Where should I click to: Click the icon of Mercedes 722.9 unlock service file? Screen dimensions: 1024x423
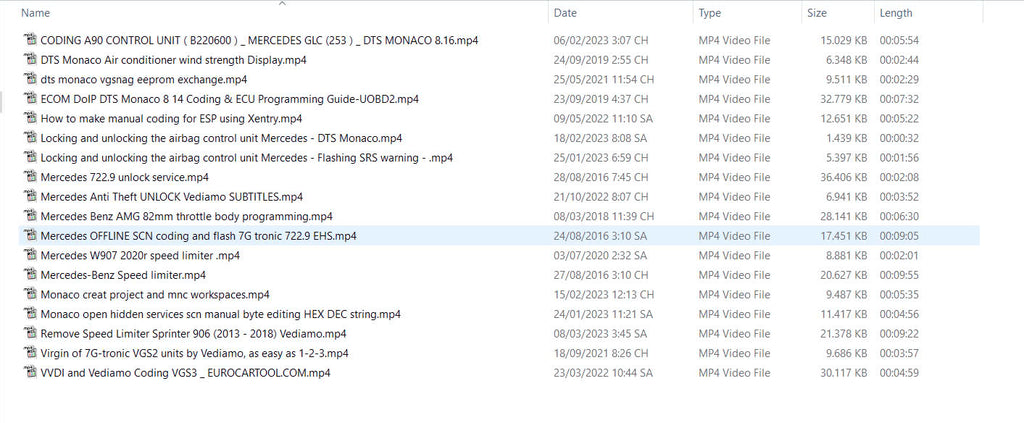29,176
